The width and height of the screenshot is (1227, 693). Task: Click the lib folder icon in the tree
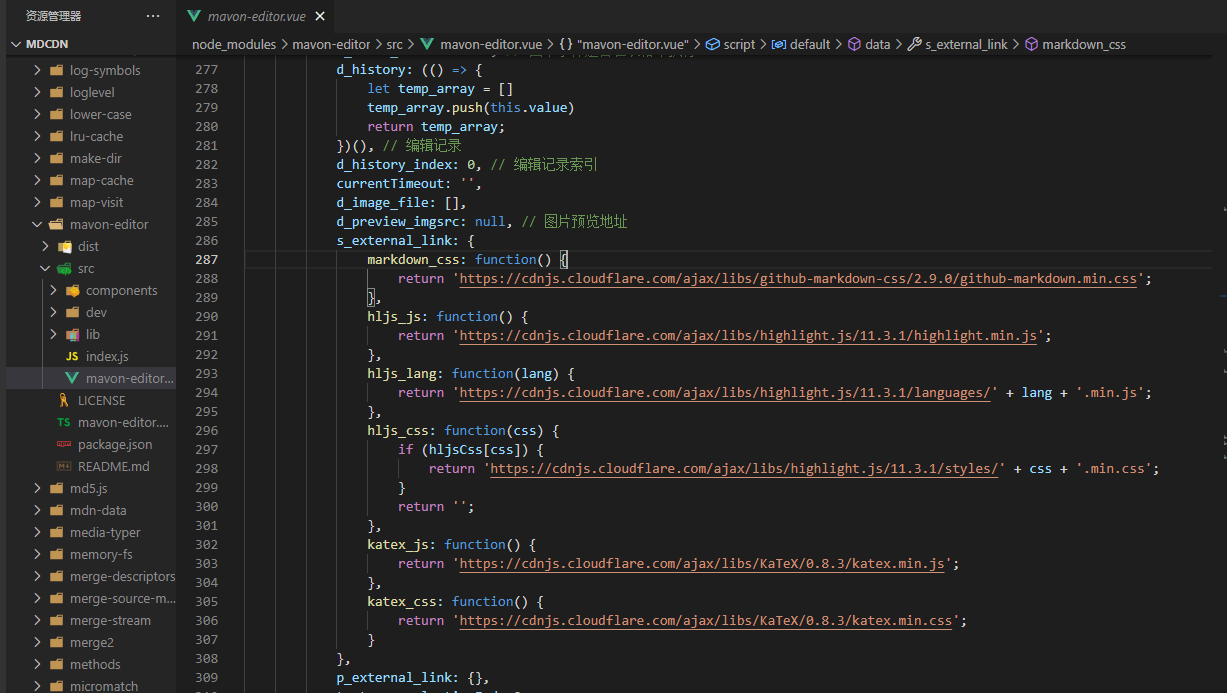[72, 334]
